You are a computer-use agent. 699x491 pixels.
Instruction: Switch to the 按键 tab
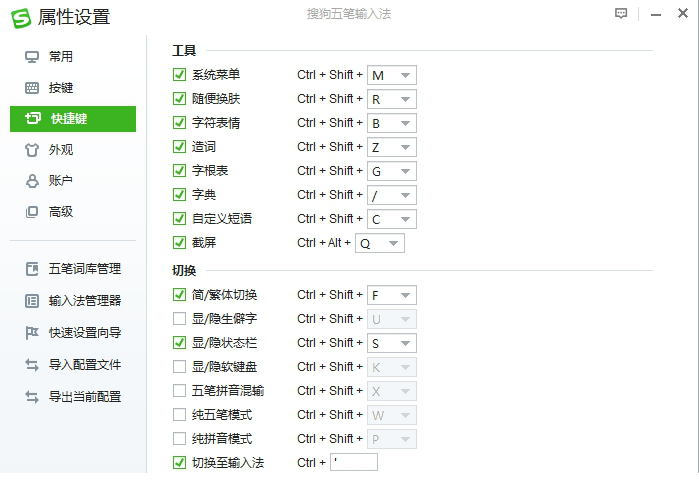coord(73,88)
